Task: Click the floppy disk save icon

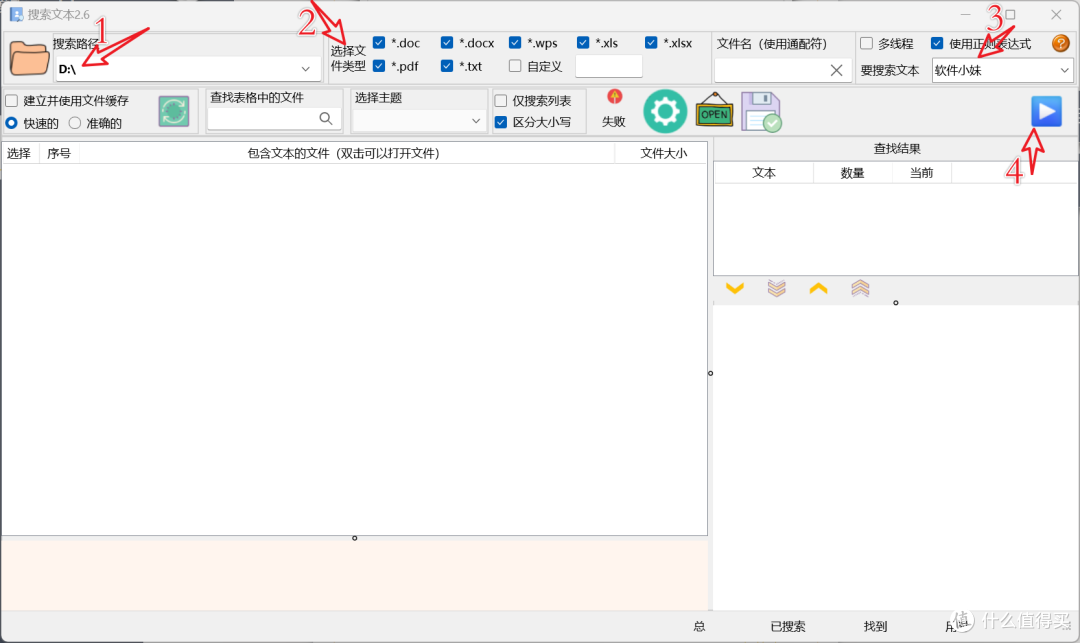Action: [x=761, y=112]
